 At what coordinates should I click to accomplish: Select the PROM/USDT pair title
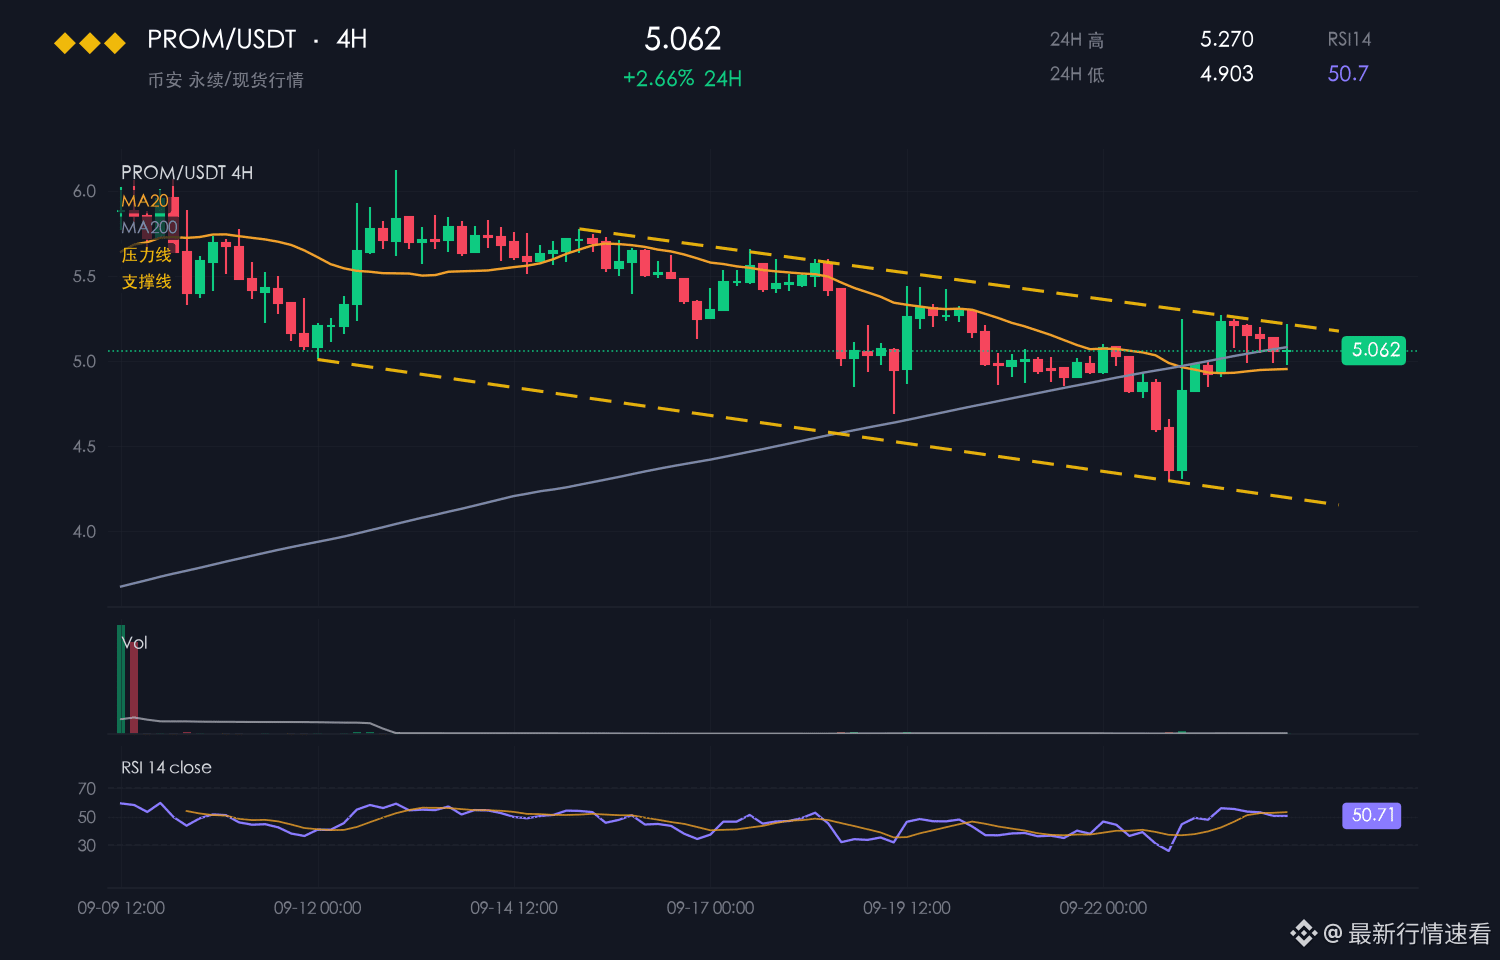pyautogui.click(x=221, y=39)
